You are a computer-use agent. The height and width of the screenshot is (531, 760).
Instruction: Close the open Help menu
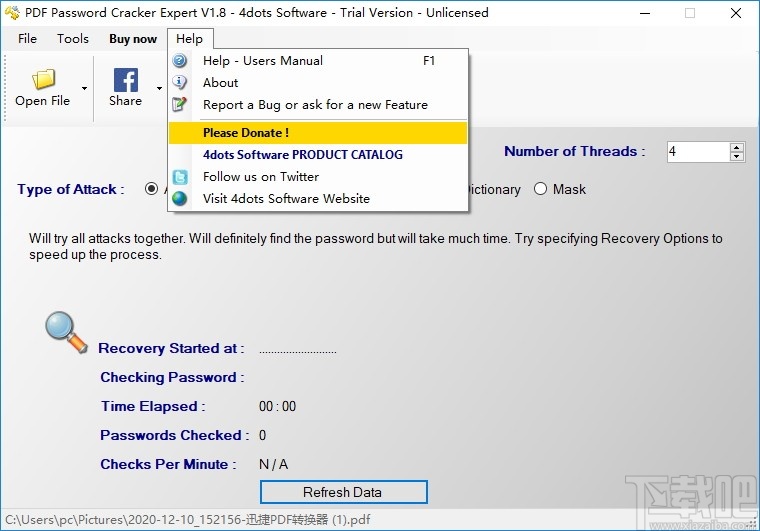190,39
